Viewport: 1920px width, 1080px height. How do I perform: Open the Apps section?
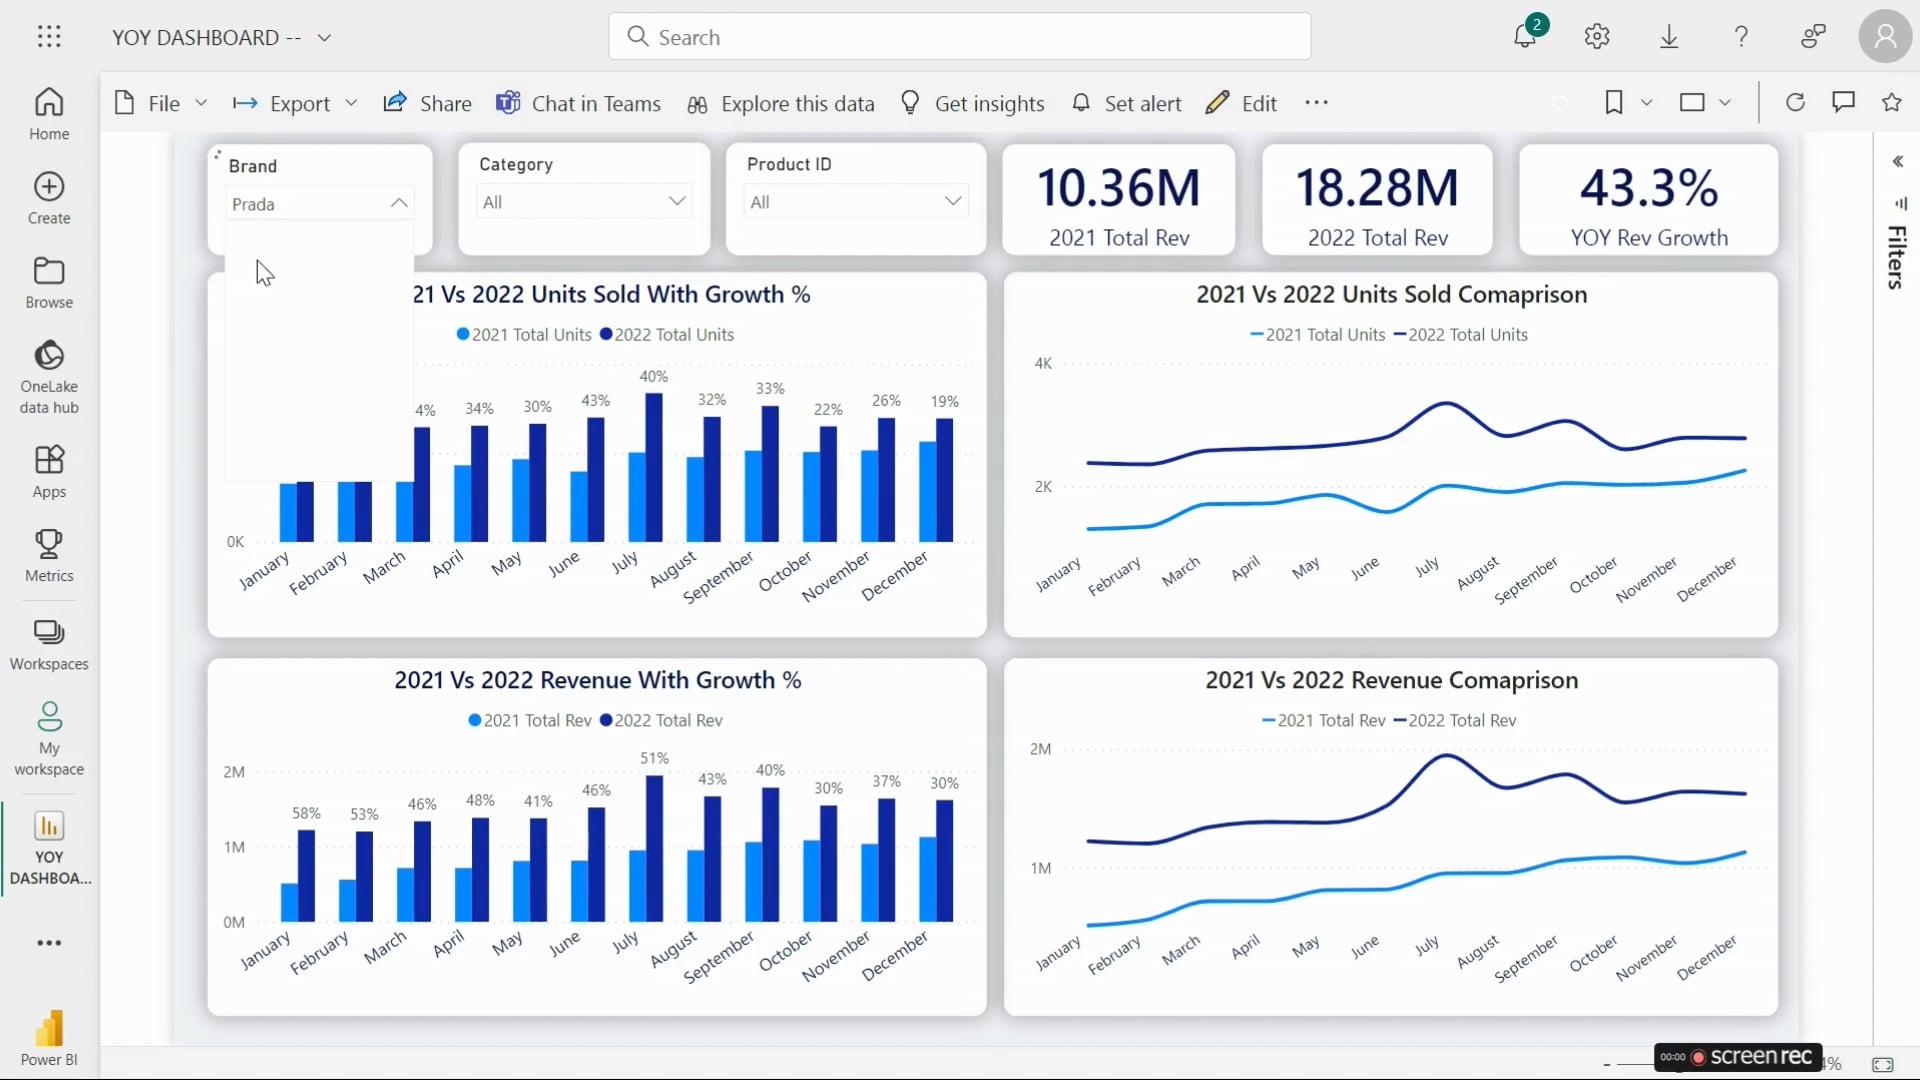[x=49, y=472]
